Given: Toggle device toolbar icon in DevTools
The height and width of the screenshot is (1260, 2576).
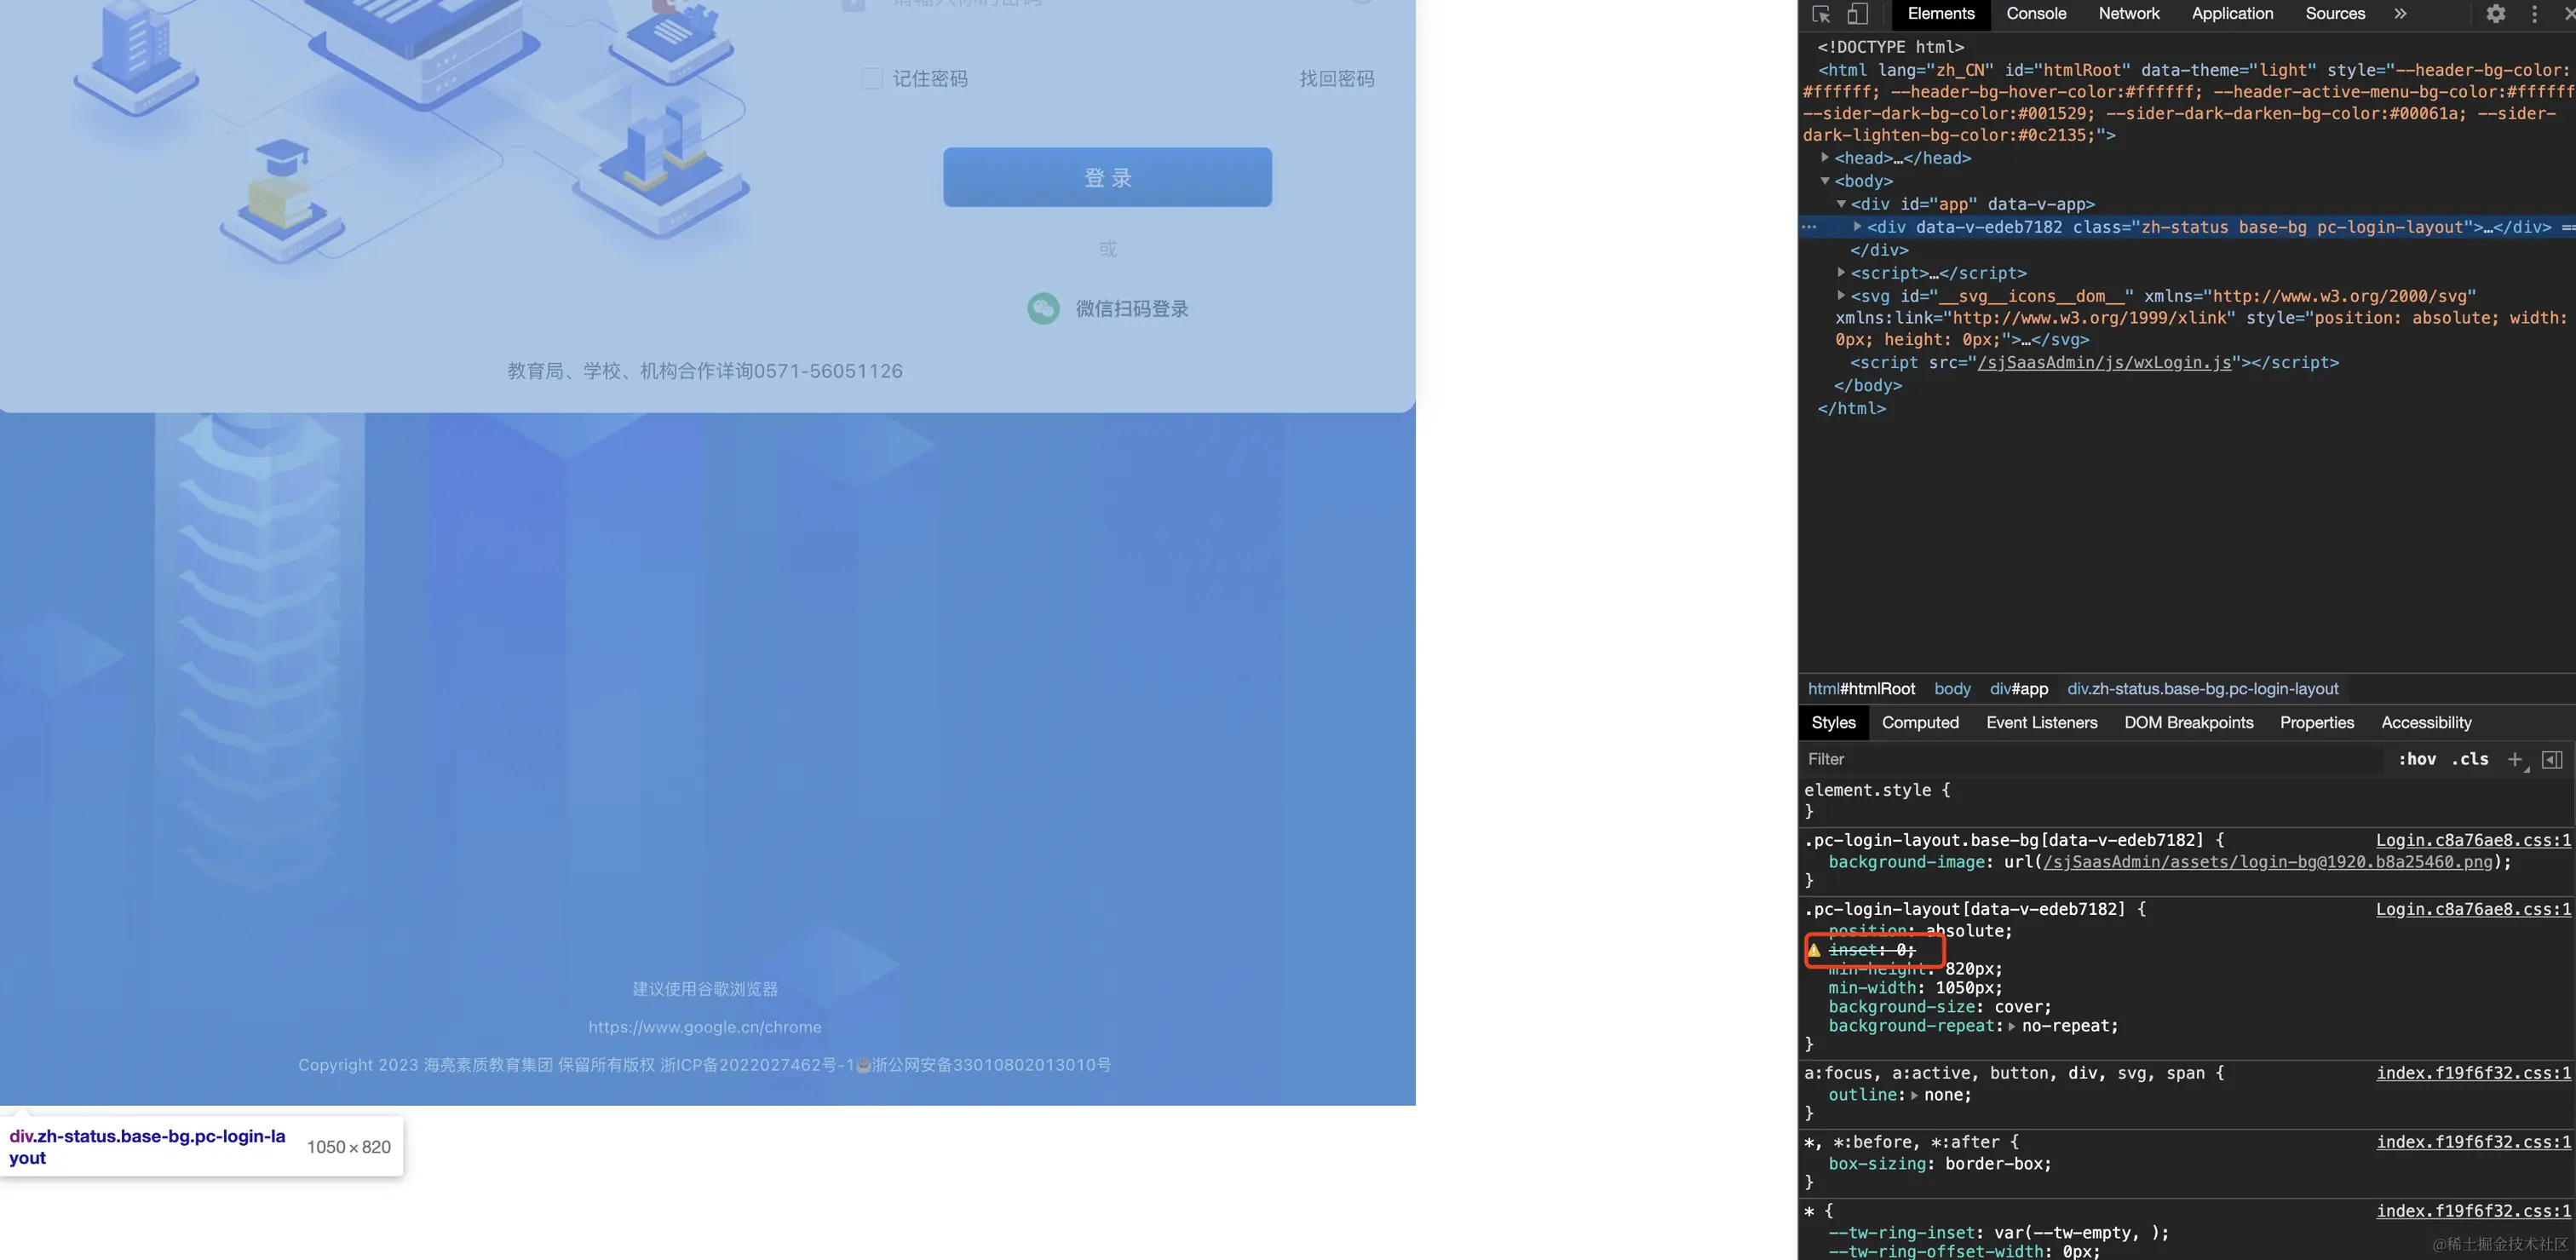Looking at the screenshot, I should click(x=1857, y=14).
